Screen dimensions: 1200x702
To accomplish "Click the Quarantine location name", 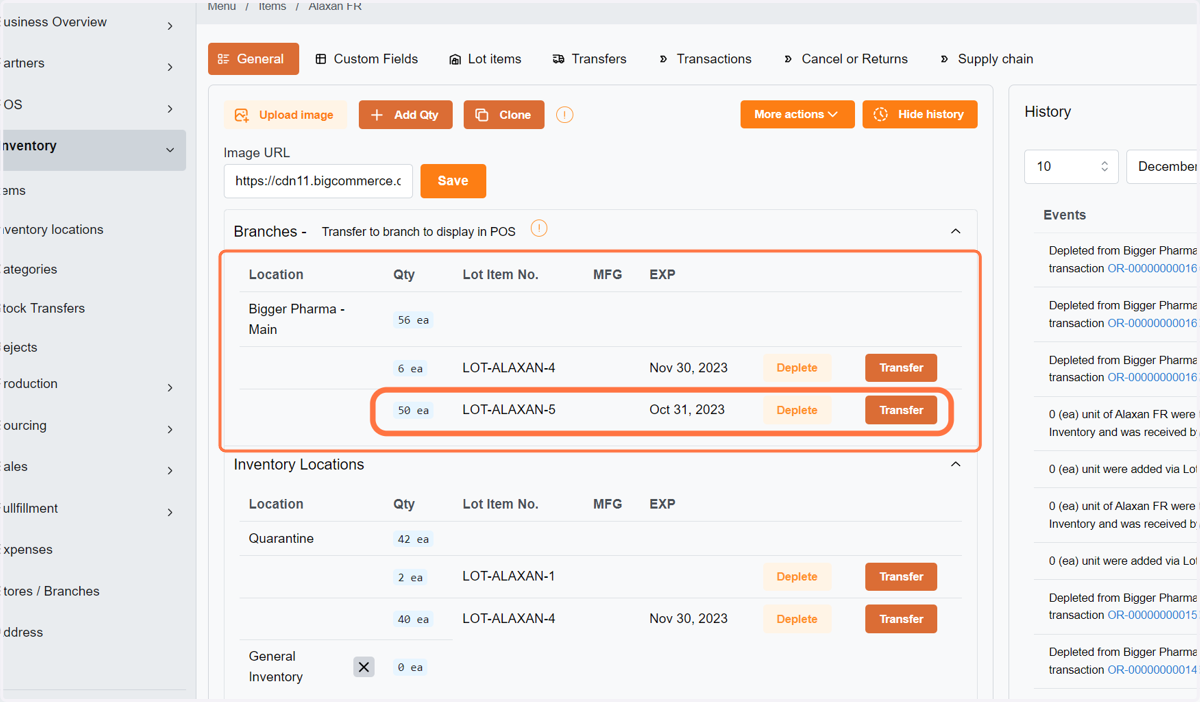I will point(281,538).
